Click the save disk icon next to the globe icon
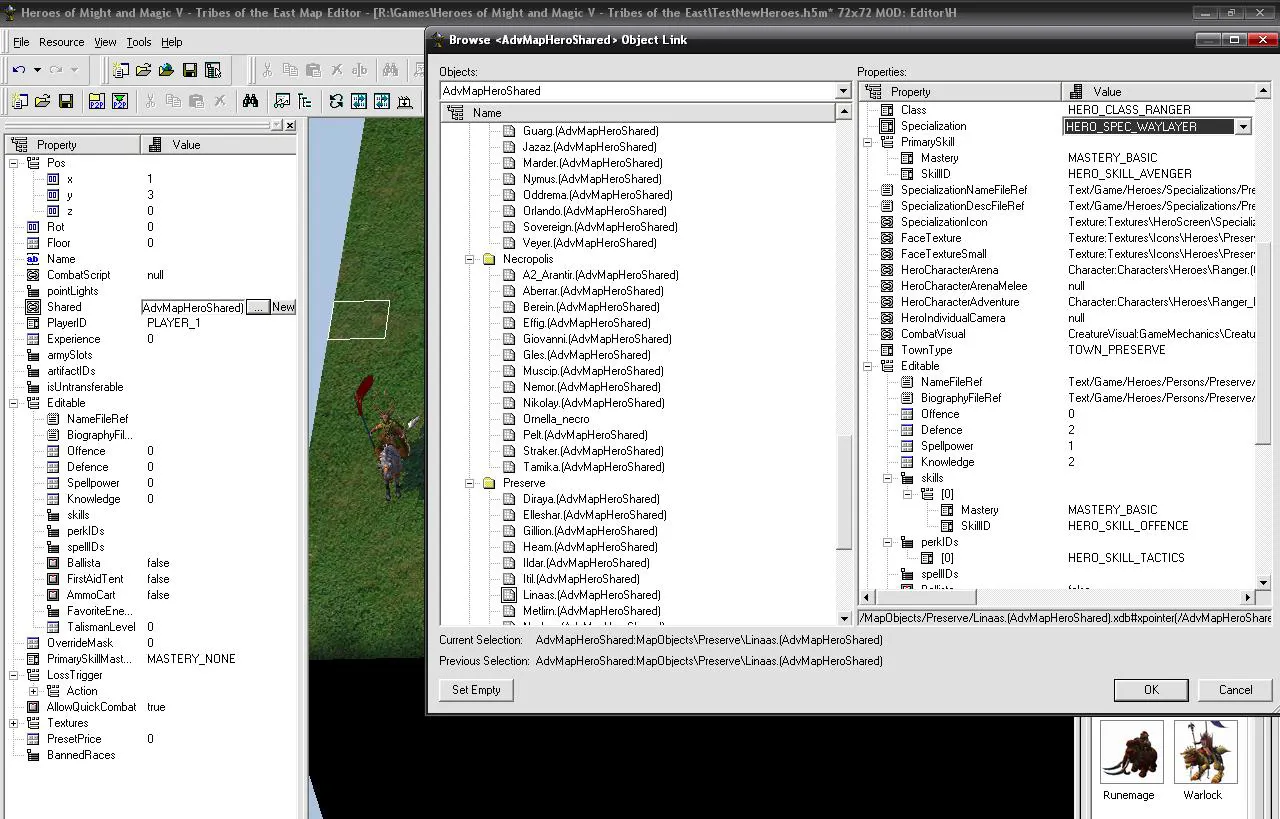The width and height of the screenshot is (1280, 819). tap(189, 70)
